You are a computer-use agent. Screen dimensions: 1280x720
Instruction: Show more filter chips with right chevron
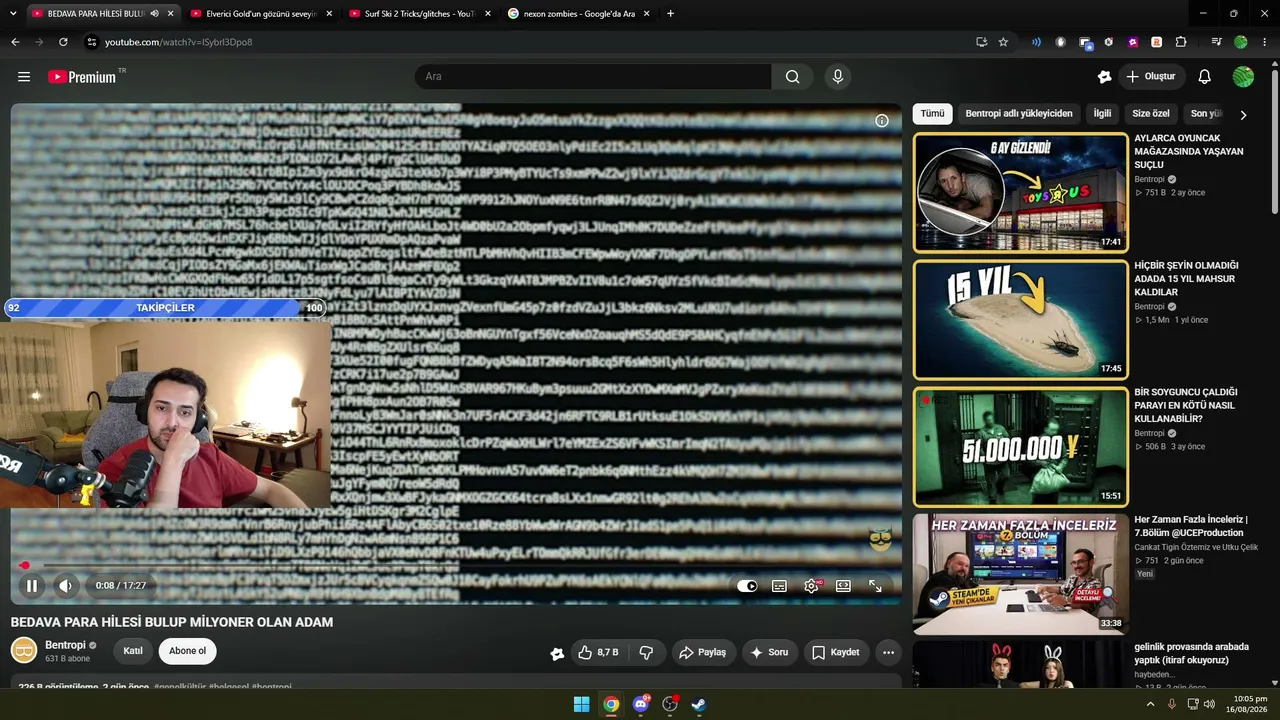click(x=1243, y=115)
